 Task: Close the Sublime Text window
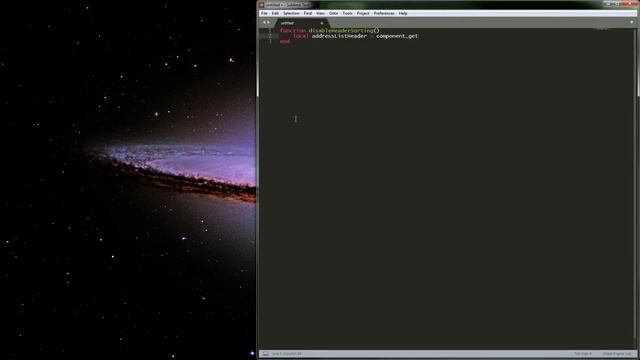pyautogui.click(x=630, y=4)
